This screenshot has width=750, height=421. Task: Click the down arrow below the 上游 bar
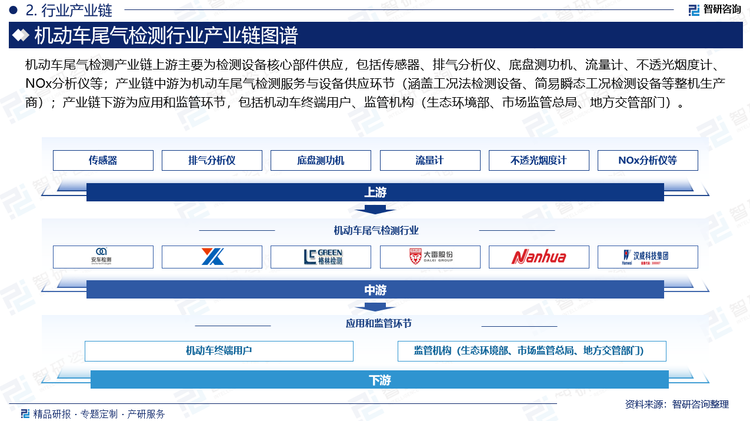click(x=375, y=210)
